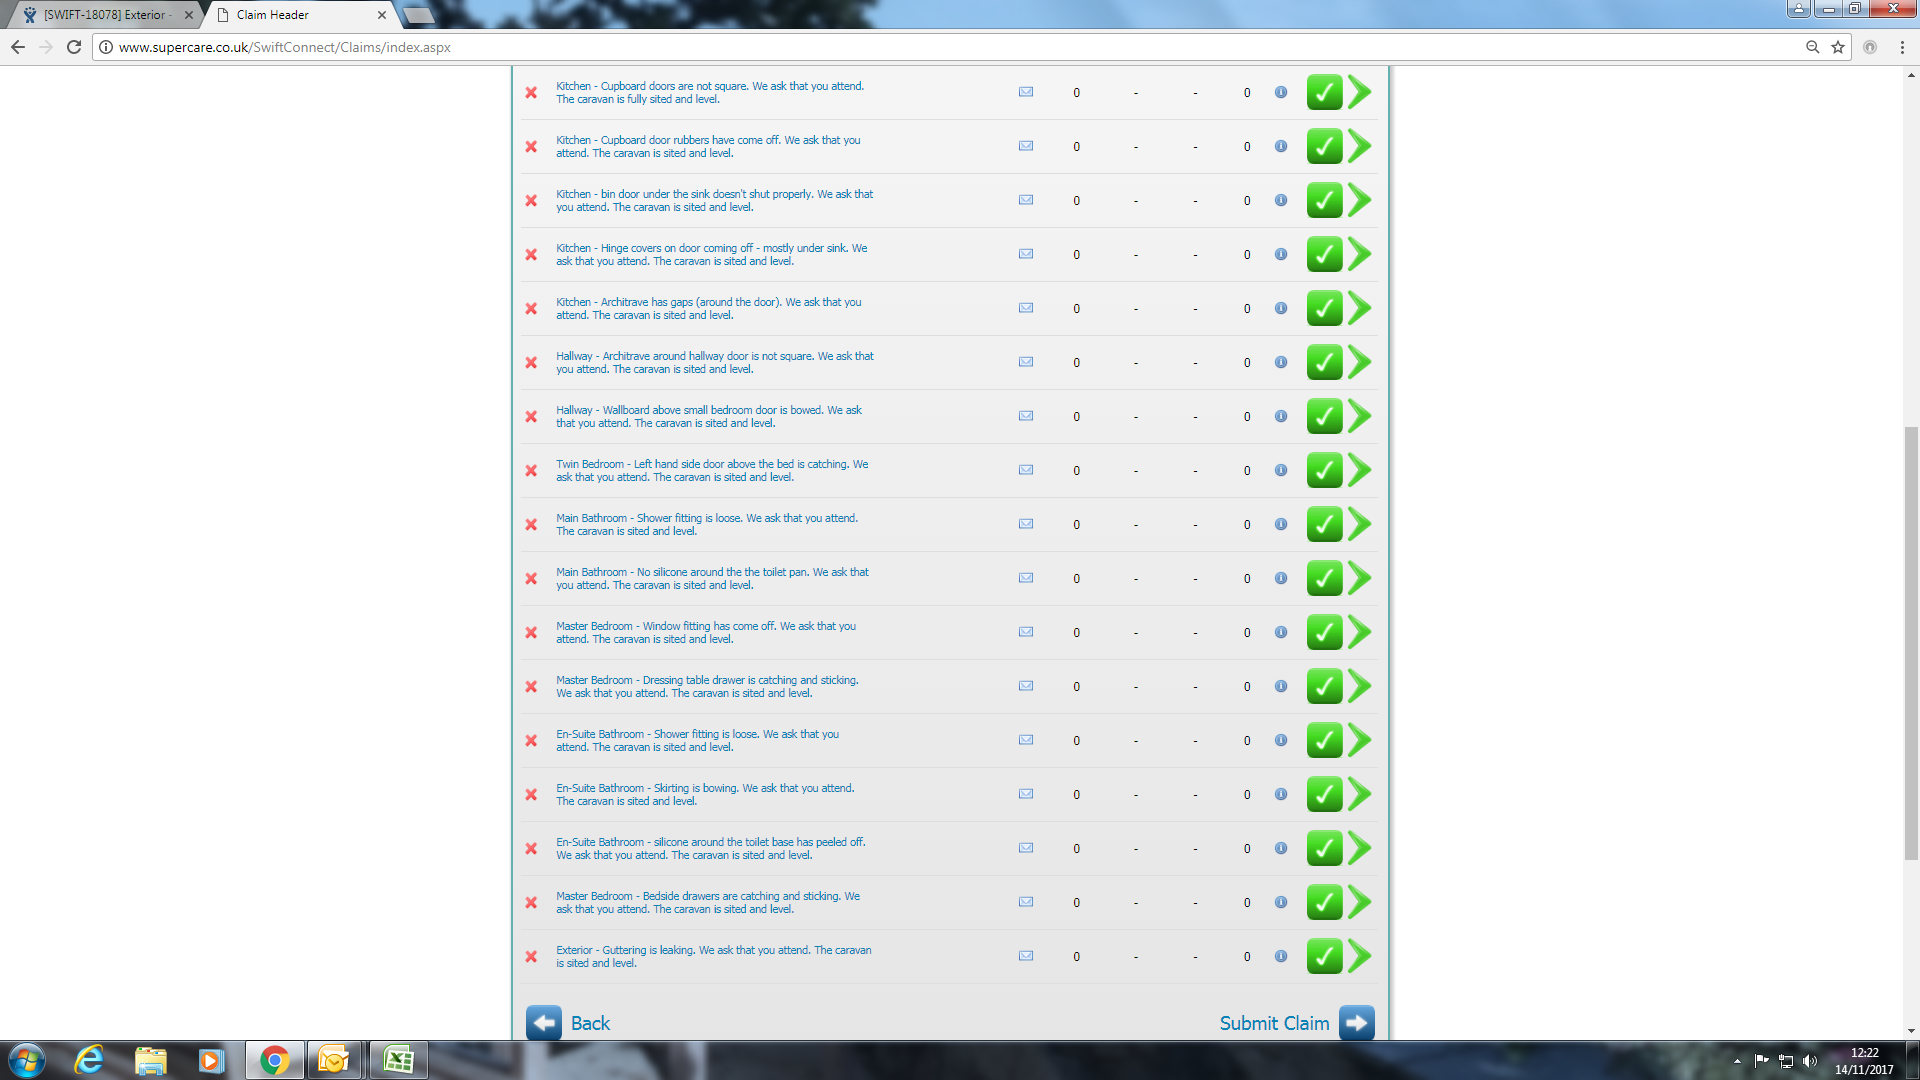
Task: Expand green arrow on Kitchen Hinge covers row
Action: coord(1359,254)
